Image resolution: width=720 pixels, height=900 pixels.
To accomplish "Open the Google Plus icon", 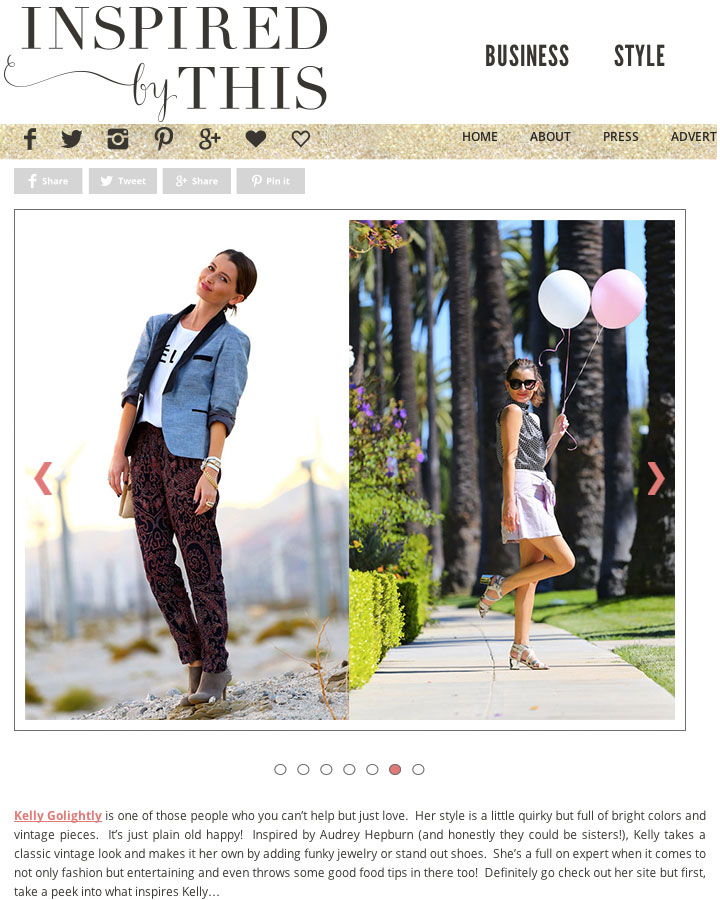I will [210, 139].
